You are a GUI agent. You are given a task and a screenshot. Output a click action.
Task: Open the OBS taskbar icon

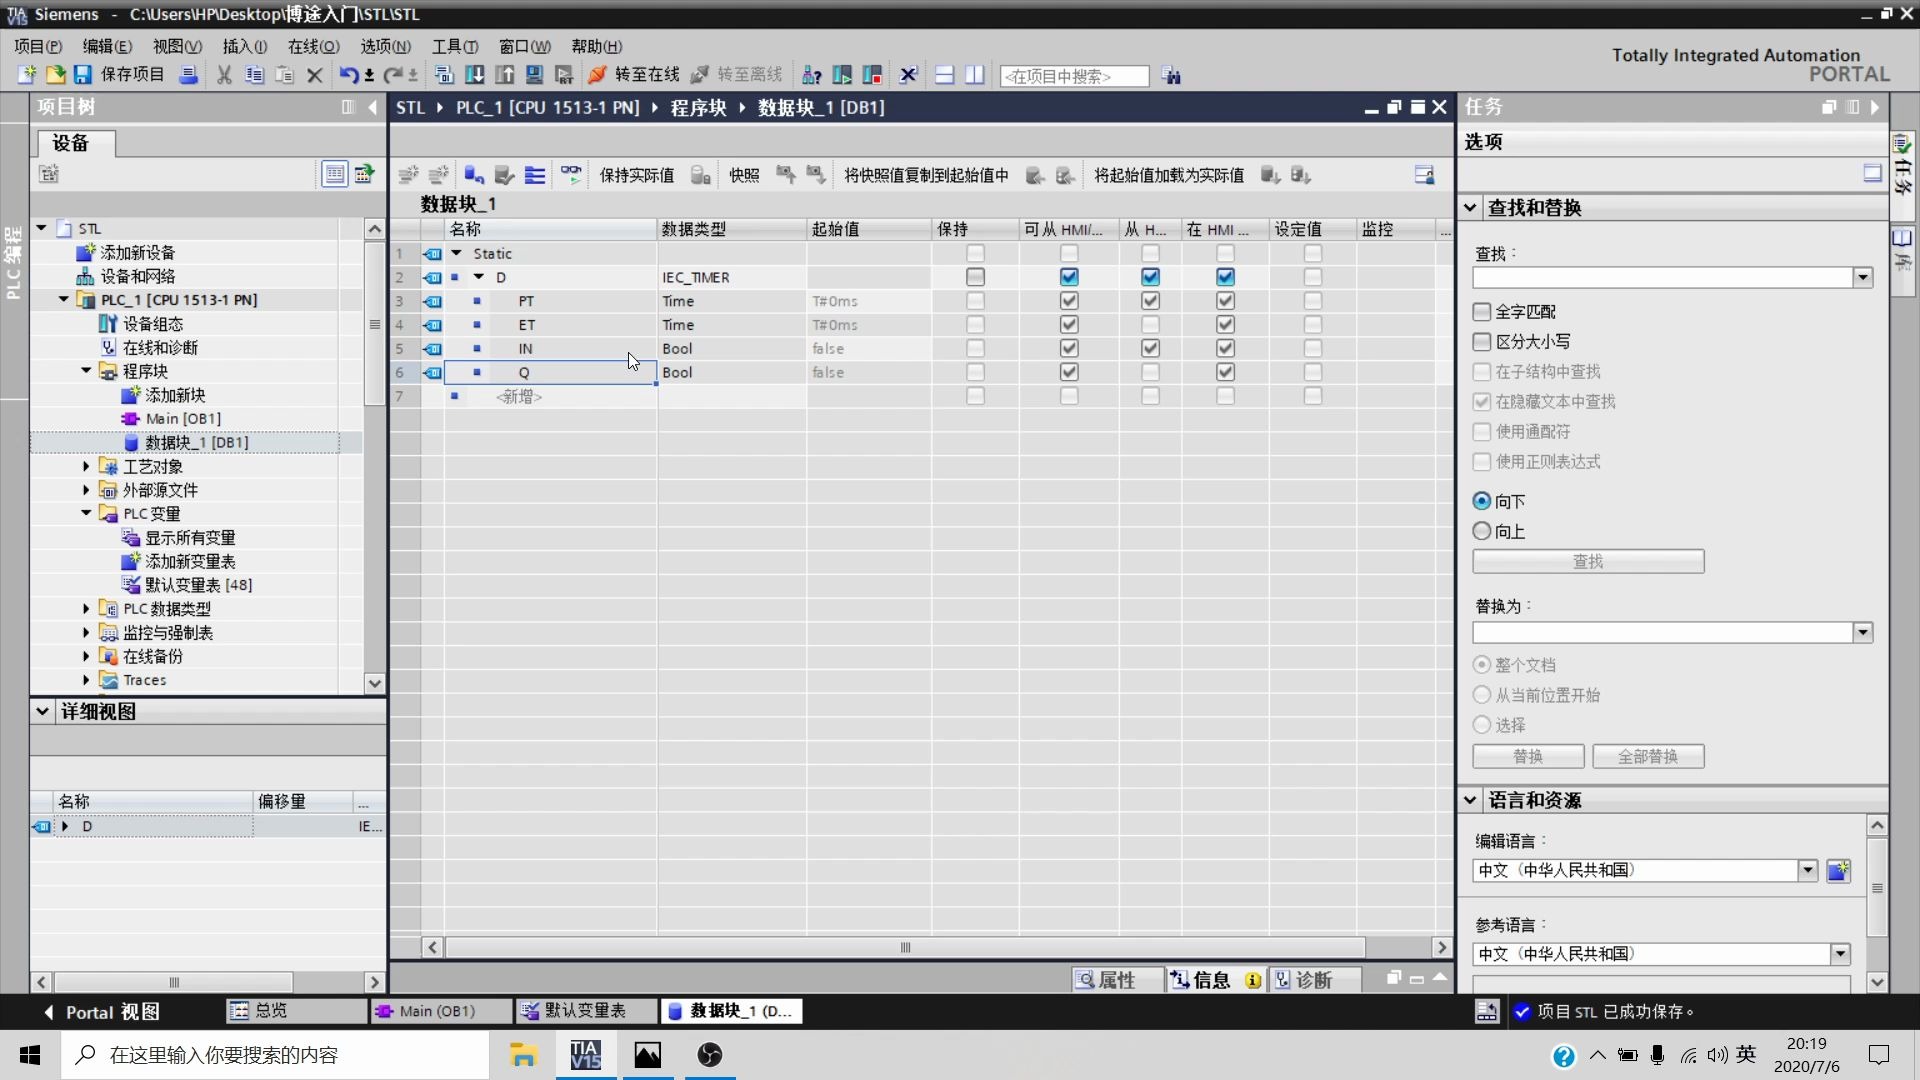[710, 1055]
